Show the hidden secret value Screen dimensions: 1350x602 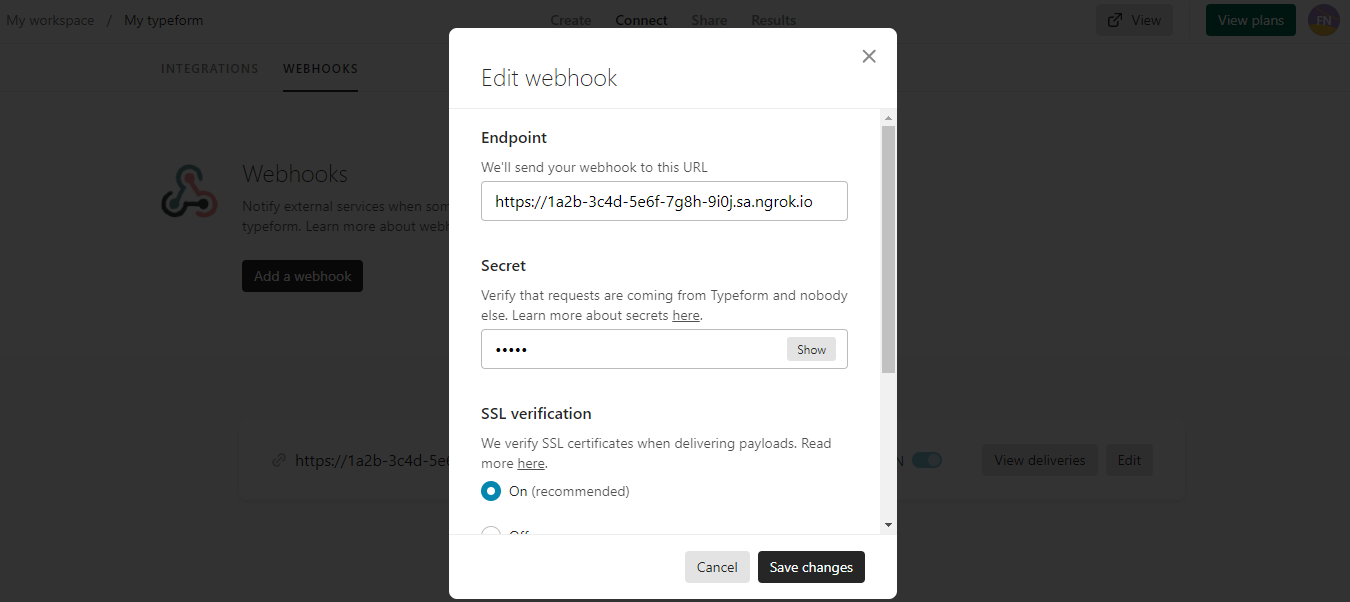(811, 349)
